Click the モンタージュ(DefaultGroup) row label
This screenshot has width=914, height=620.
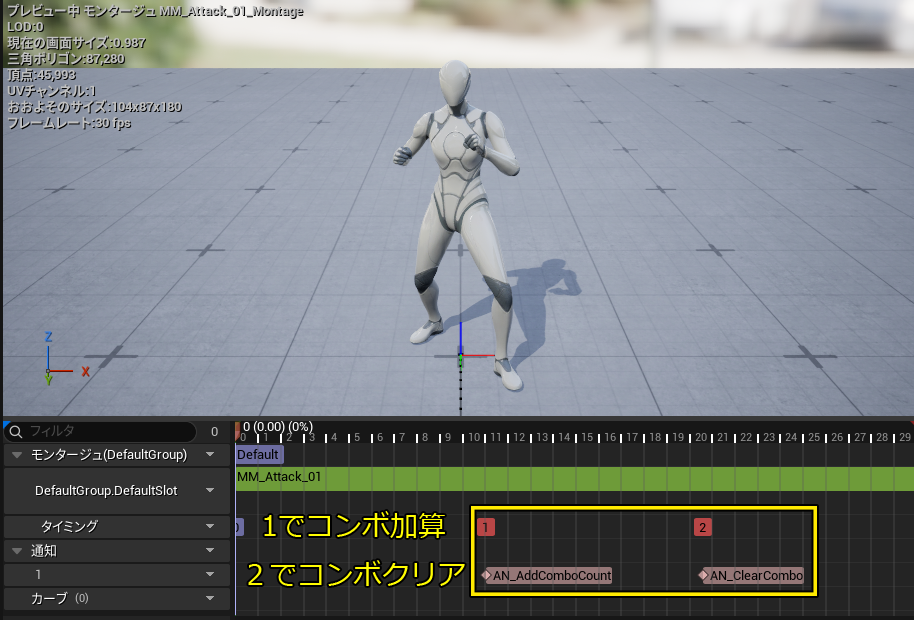pyautogui.click(x=109, y=455)
